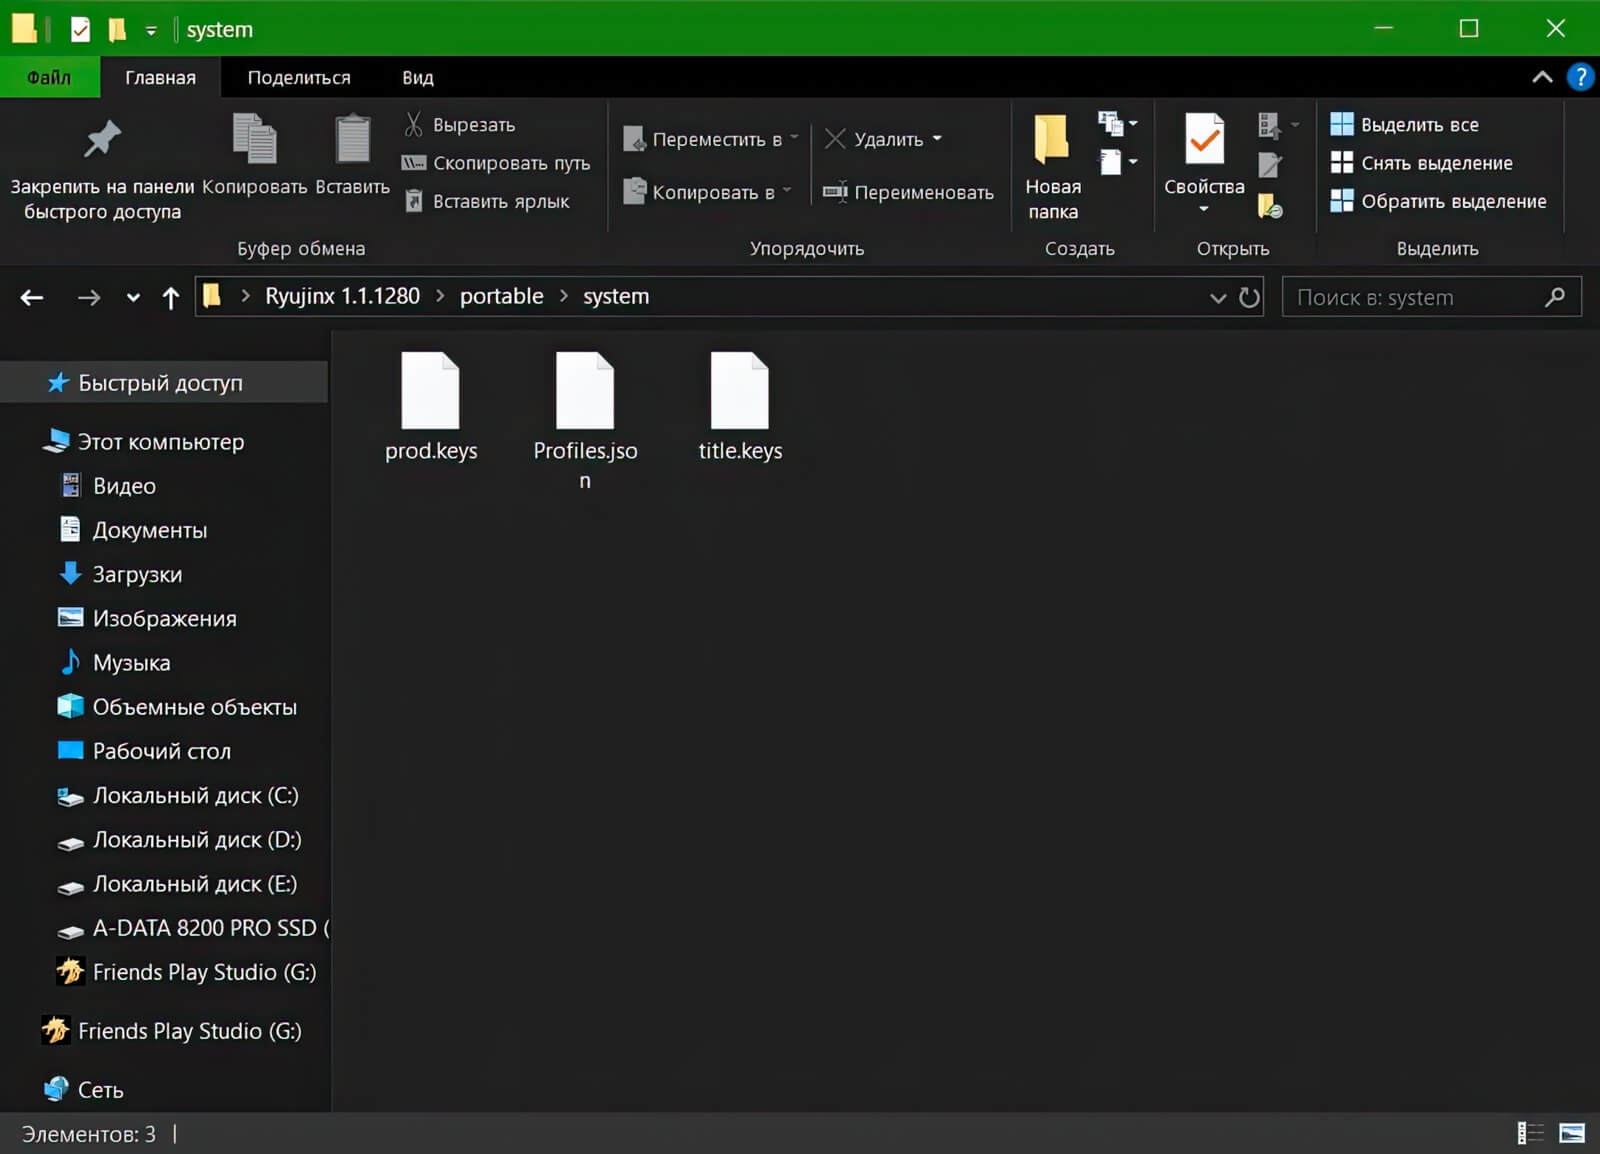Go up one folder level arrow
This screenshot has width=1600, height=1154.
171,297
